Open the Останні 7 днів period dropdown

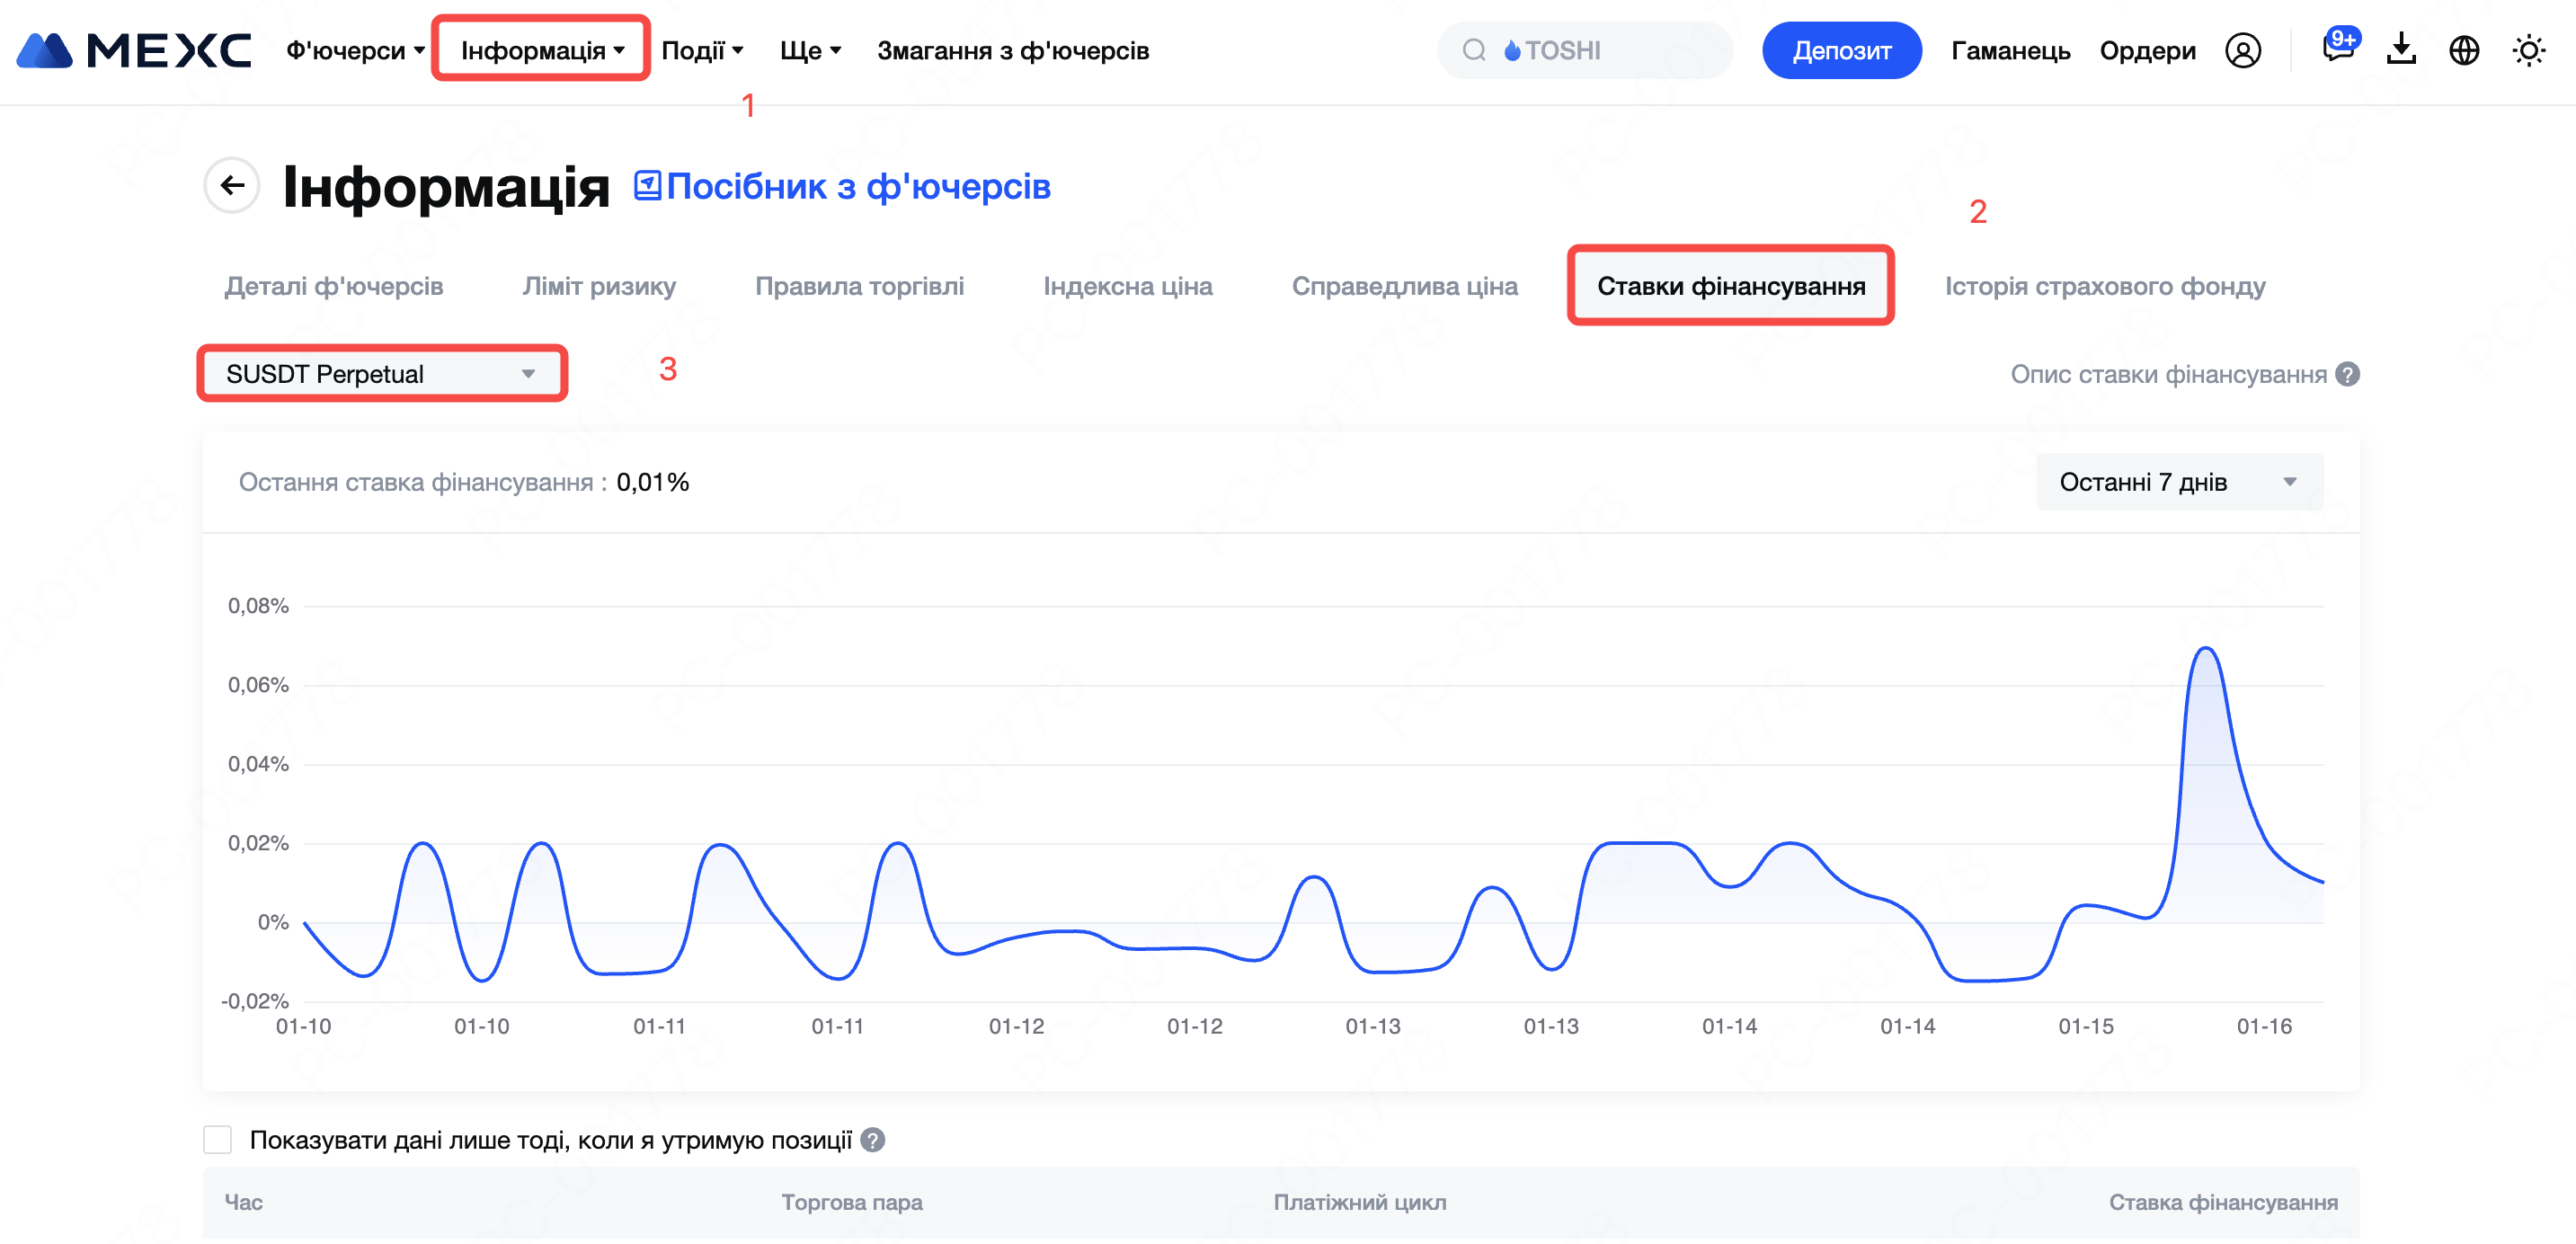tap(2178, 482)
